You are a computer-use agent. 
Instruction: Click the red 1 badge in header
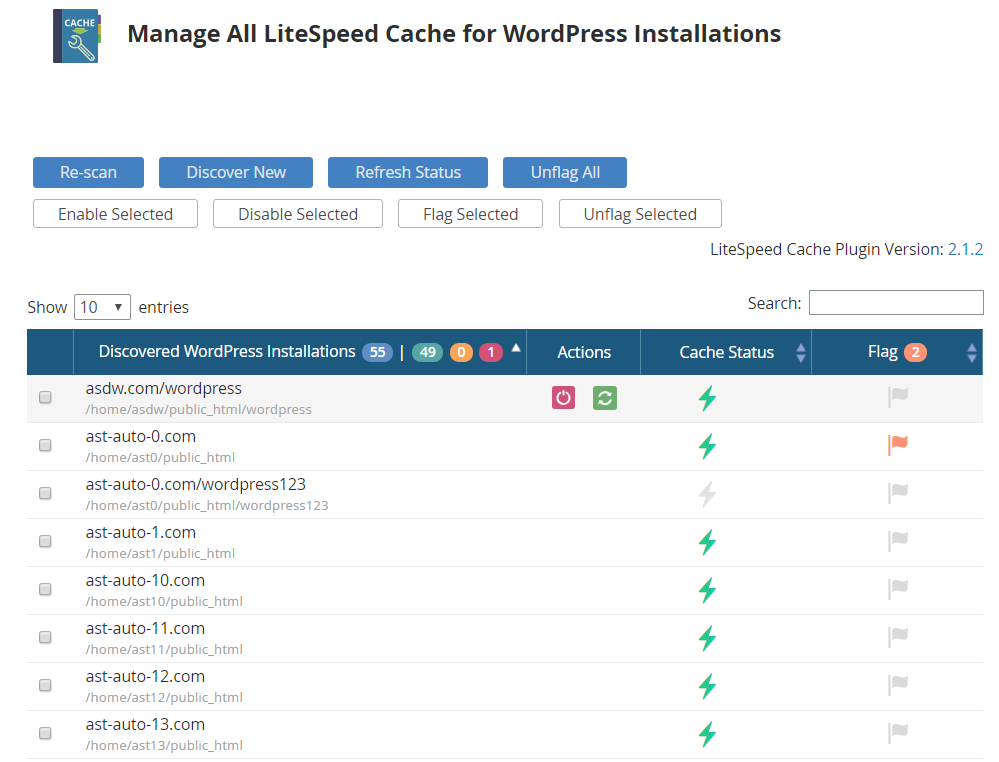[x=491, y=352]
